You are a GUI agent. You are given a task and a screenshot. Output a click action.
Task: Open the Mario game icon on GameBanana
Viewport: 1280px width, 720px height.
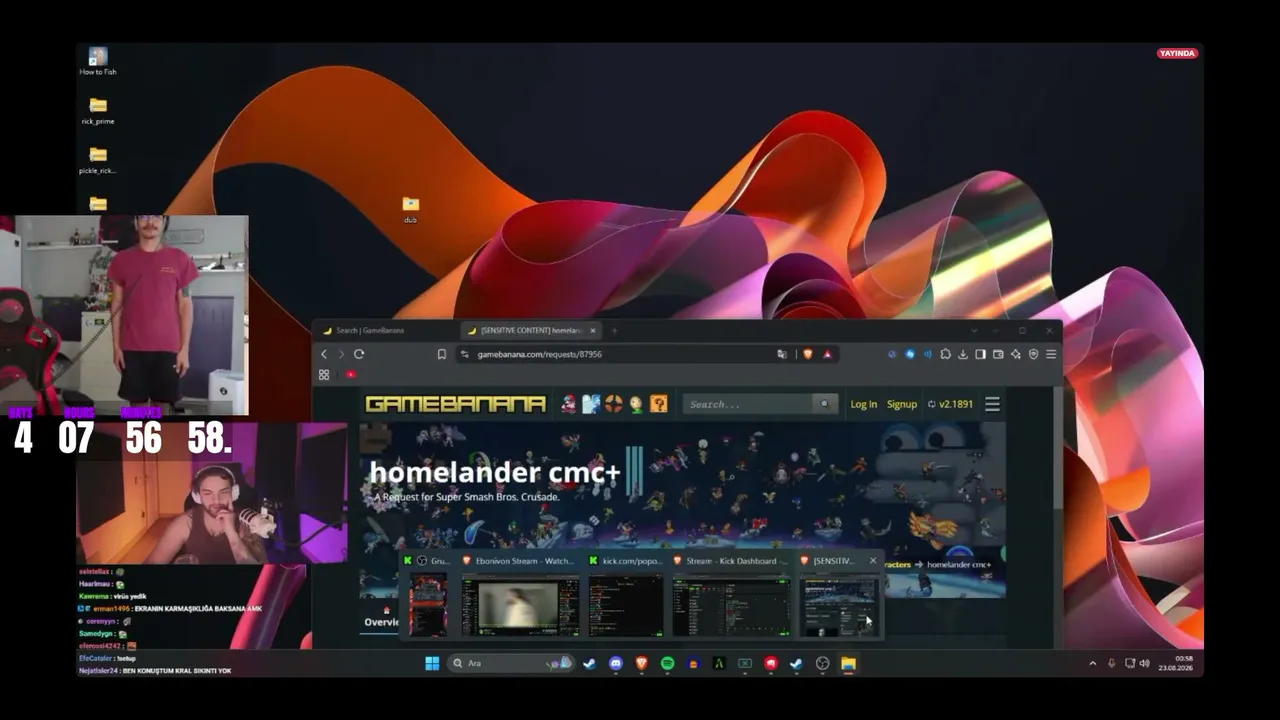coord(569,404)
